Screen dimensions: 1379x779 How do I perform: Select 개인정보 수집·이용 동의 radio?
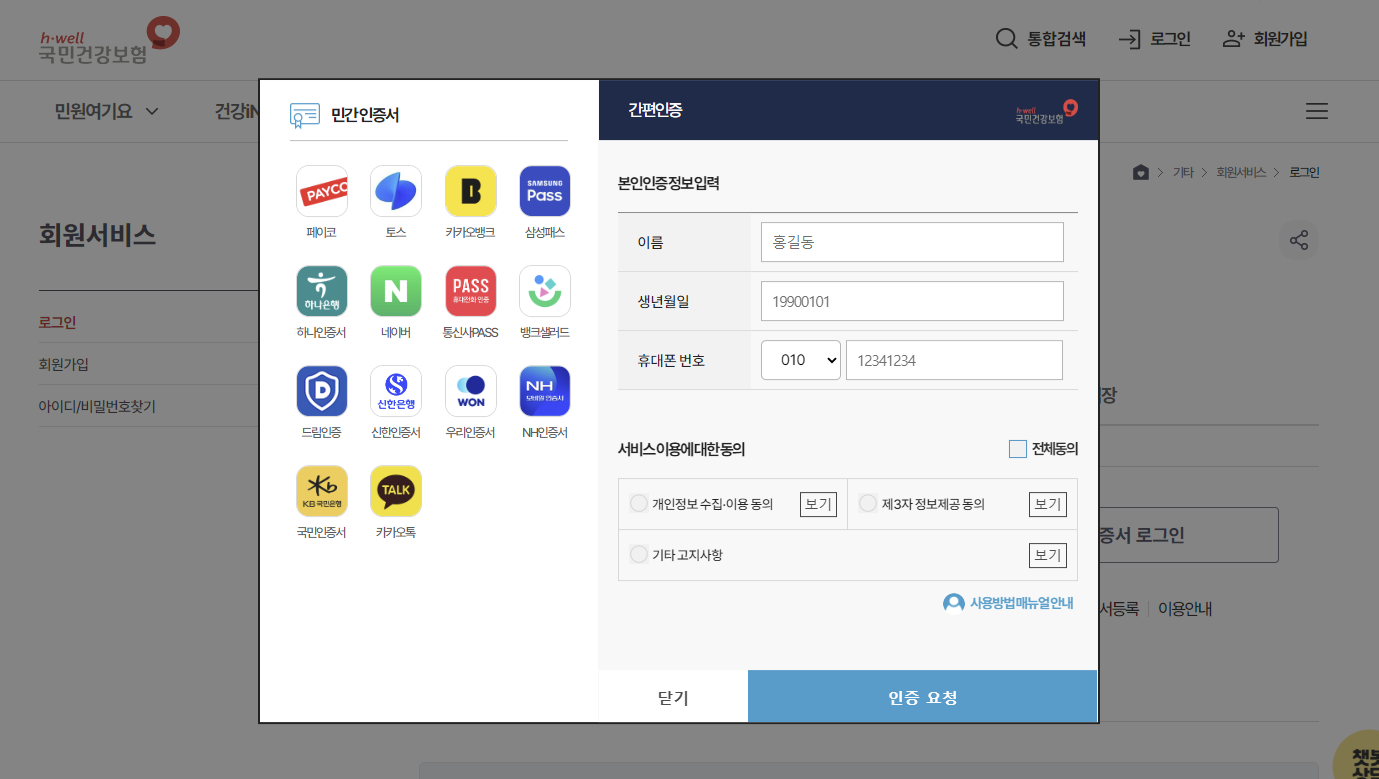pyautogui.click(x=639, y=503)
